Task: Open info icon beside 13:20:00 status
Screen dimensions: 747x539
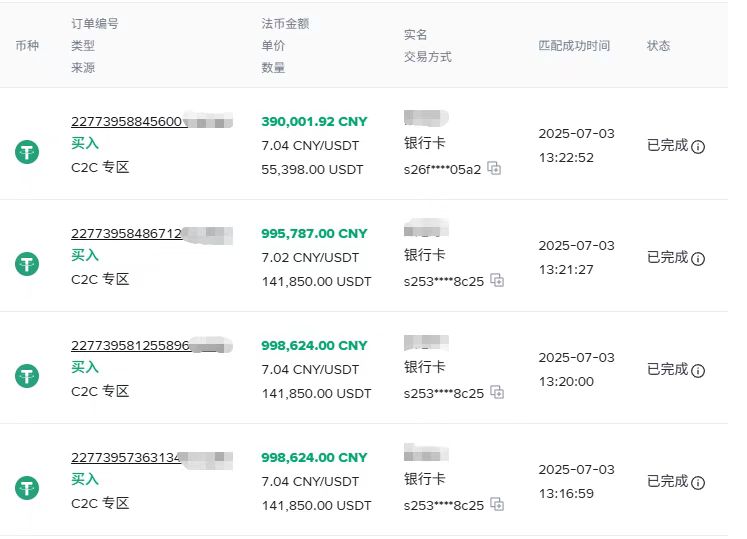Action: [x=698, y=371]
